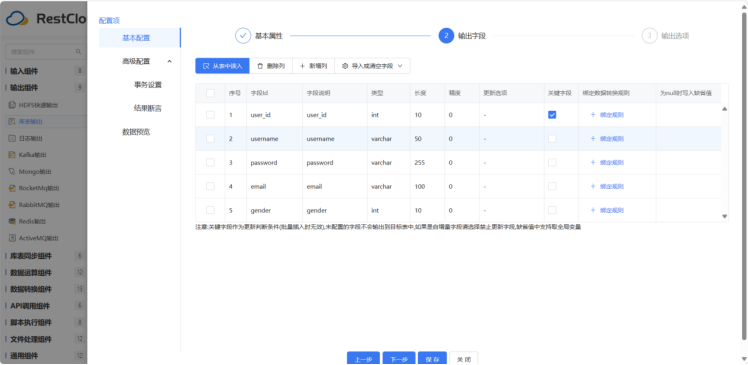Click the RabbitMQ输出 component icon
The image size is (748, 365).
13,205
